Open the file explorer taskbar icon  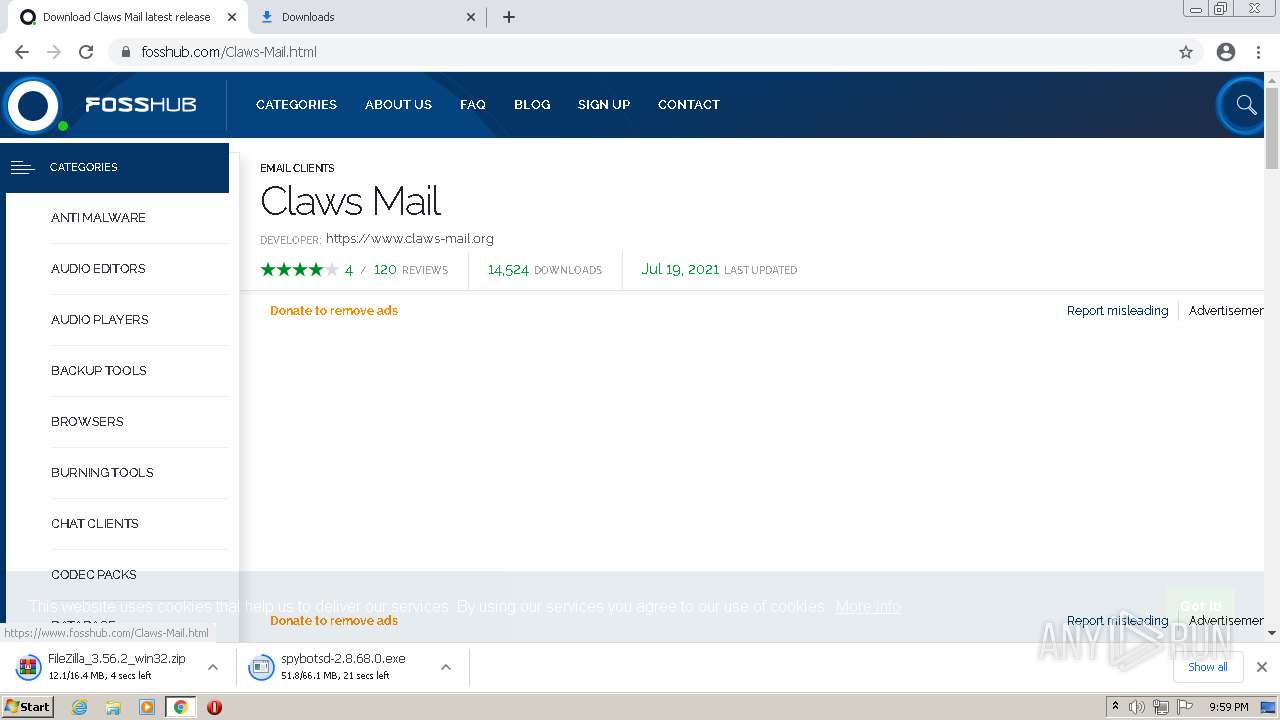tap(113, 707)
